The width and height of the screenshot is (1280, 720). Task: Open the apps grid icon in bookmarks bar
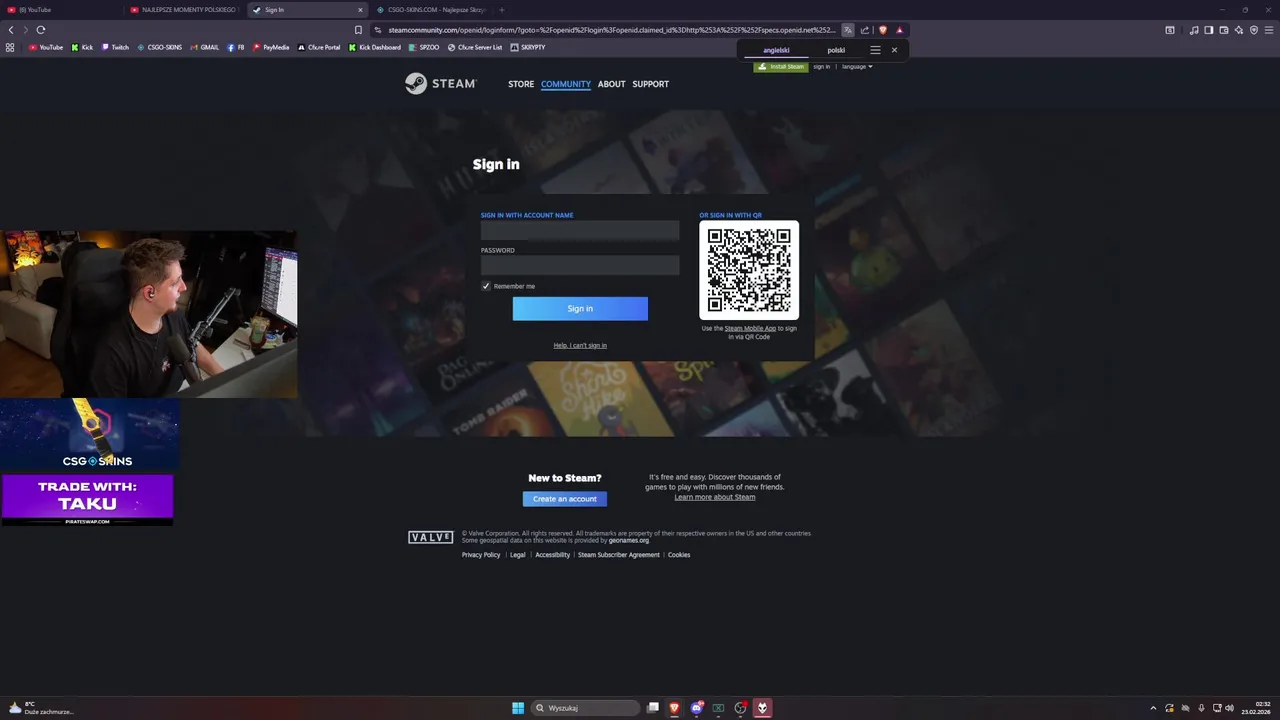pos(10,47)
